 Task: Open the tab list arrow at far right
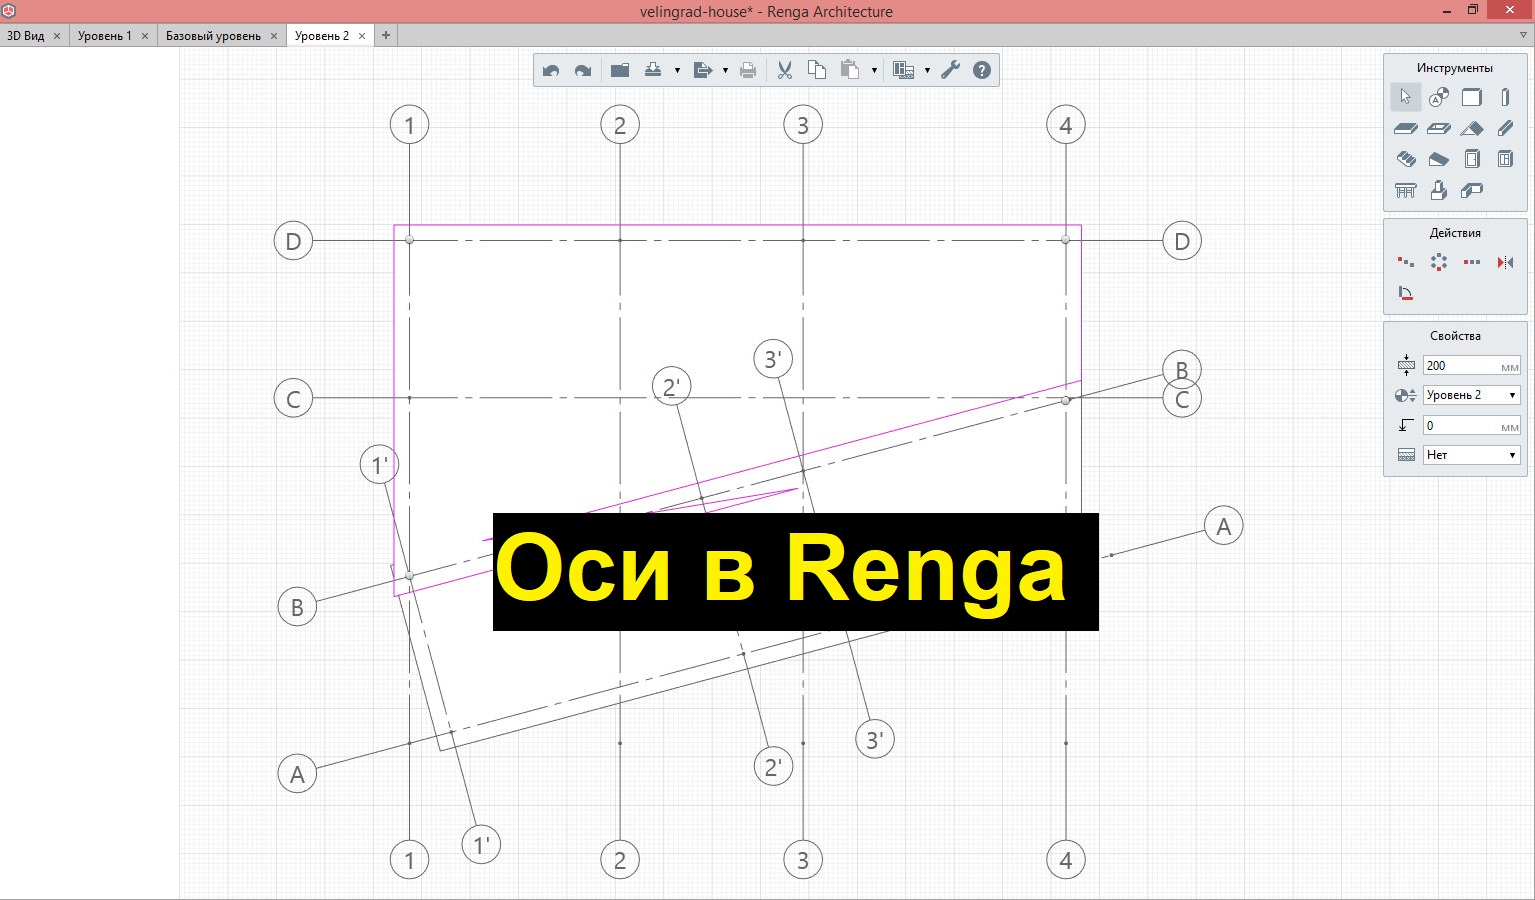coord(1523,35)
